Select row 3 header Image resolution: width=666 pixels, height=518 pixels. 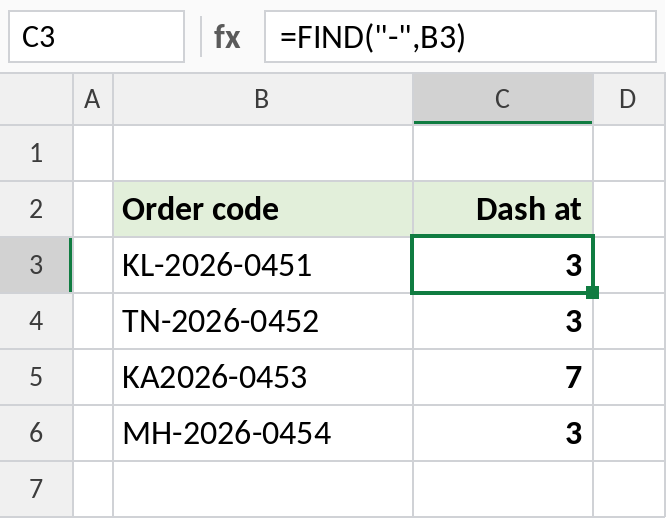37,265
